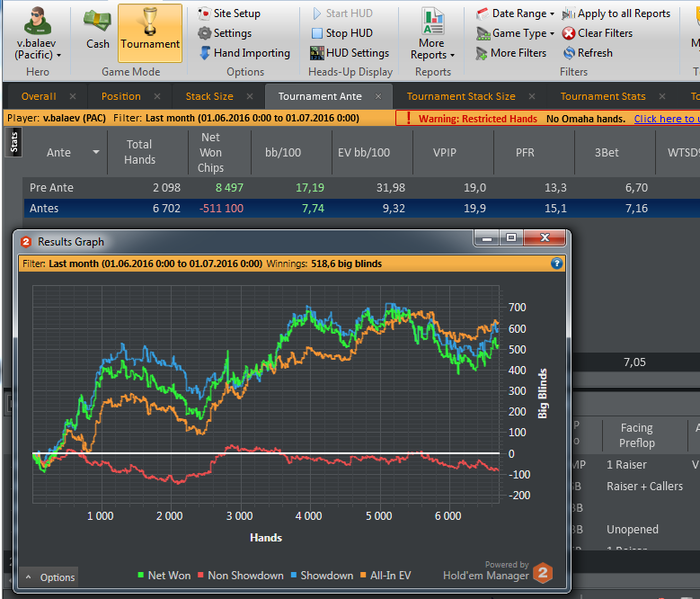Toggle the All-In EV orange legend
The height and width of the screenshot is (599, 700).
(x=385, y=575)
